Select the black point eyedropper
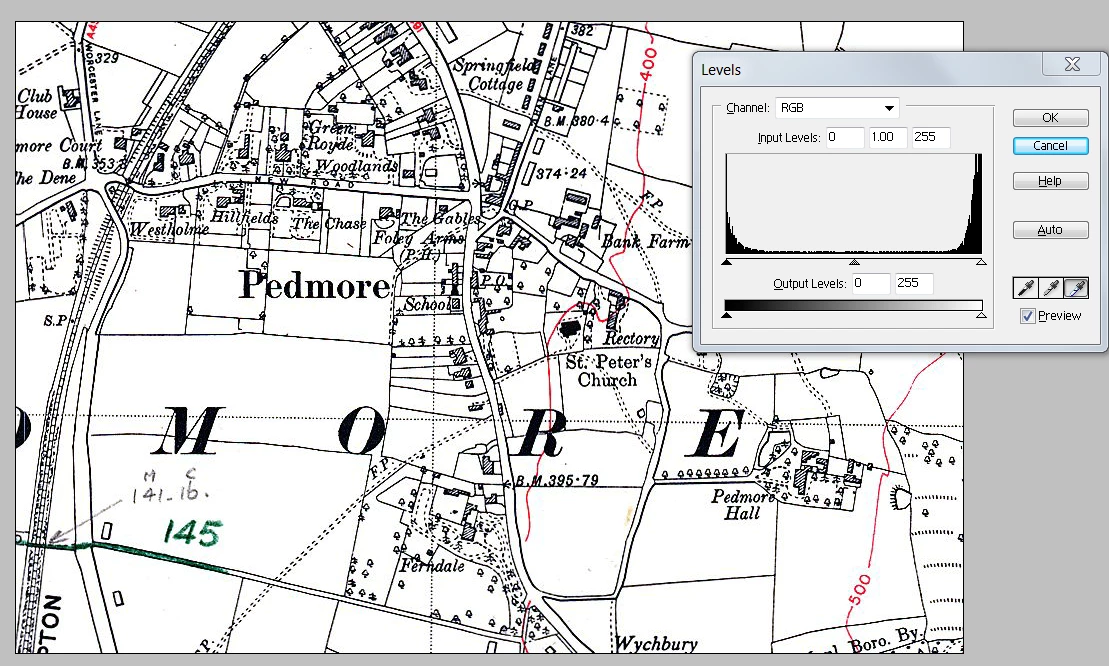1109x666 pixels. [1025, 288]
